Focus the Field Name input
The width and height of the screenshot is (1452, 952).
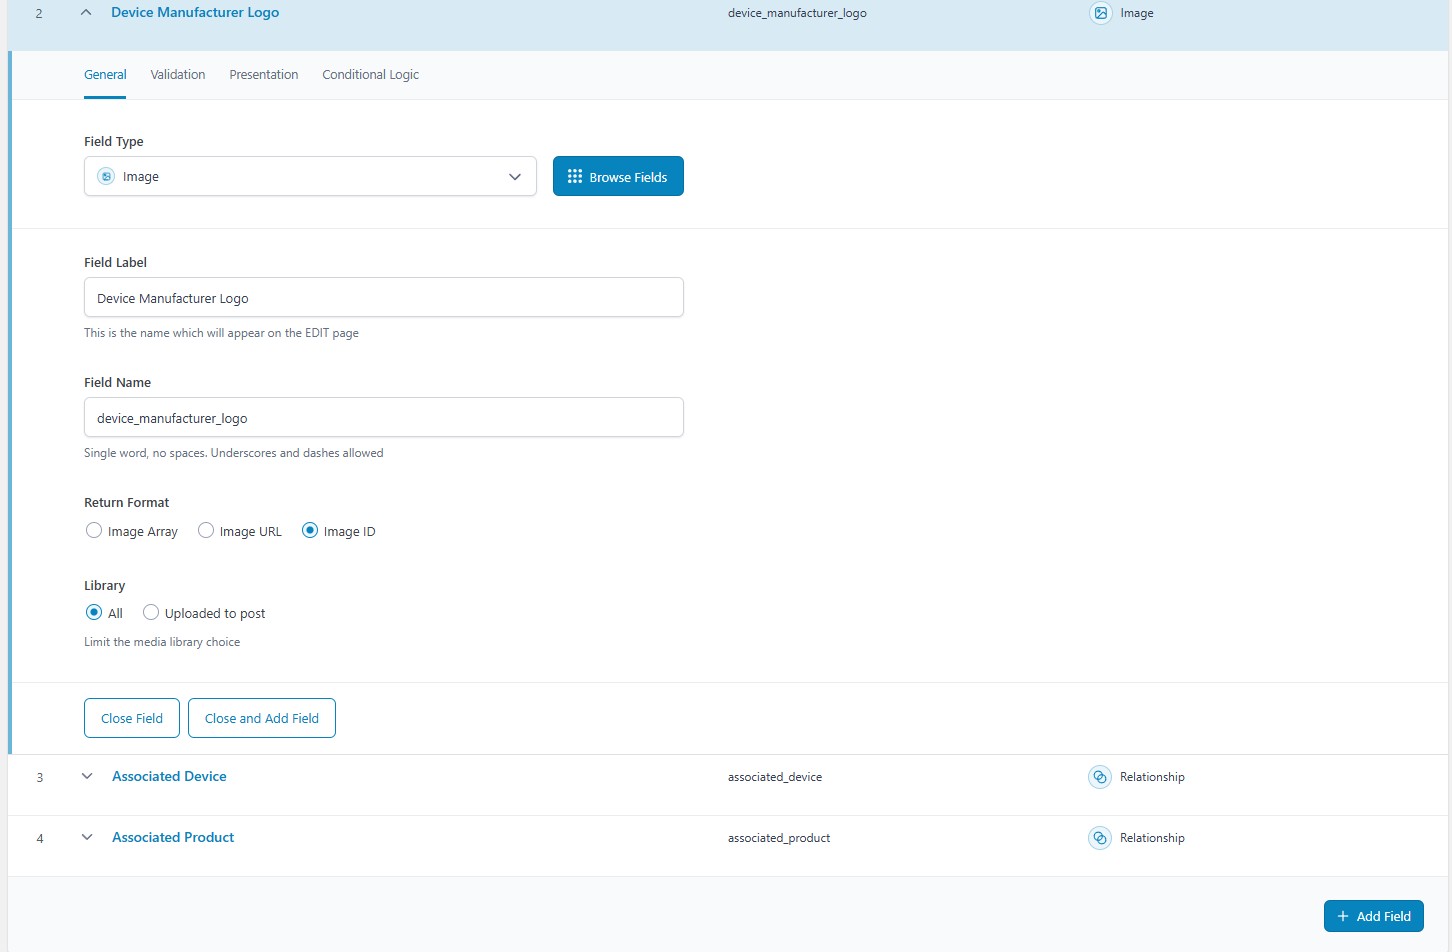(384, 417)
